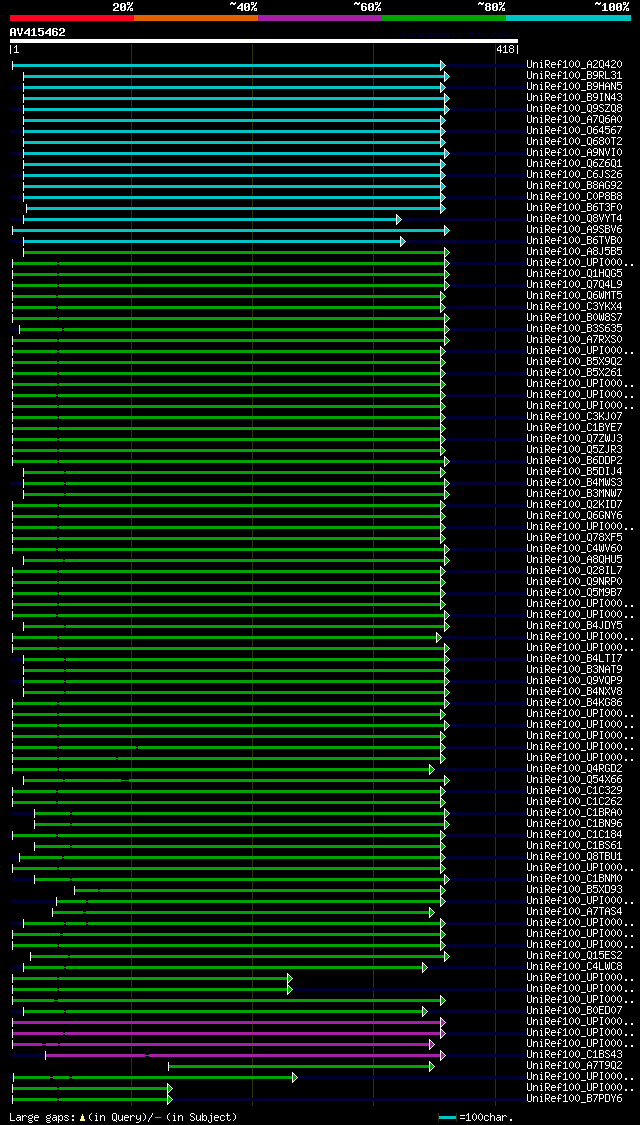Select the UniRef100_C1BYE7 label
This screenshot has height=1125, width=640.
(x=574, y=427)
